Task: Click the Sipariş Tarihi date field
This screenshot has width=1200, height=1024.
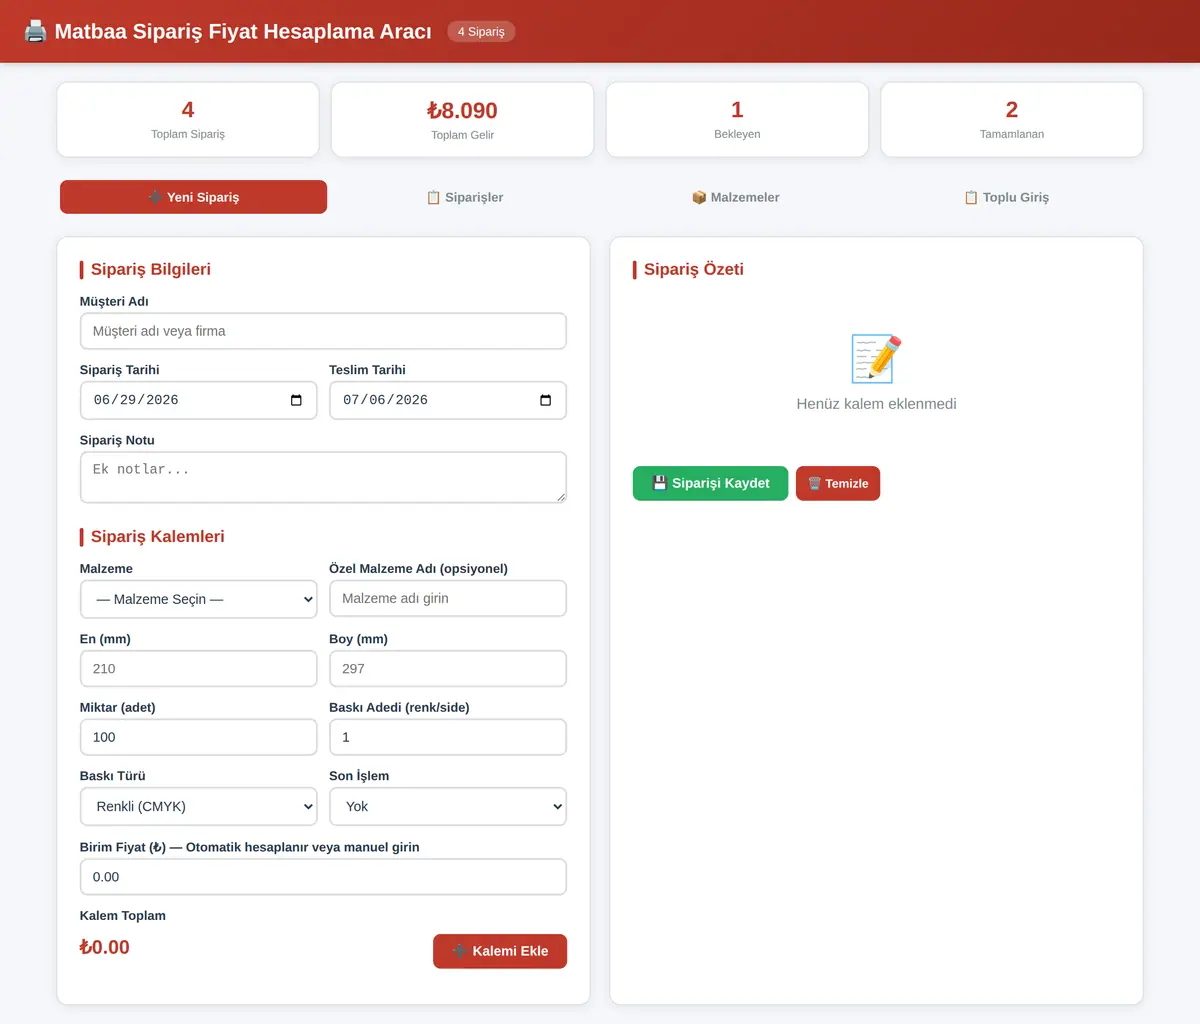Action: point(198,400)
